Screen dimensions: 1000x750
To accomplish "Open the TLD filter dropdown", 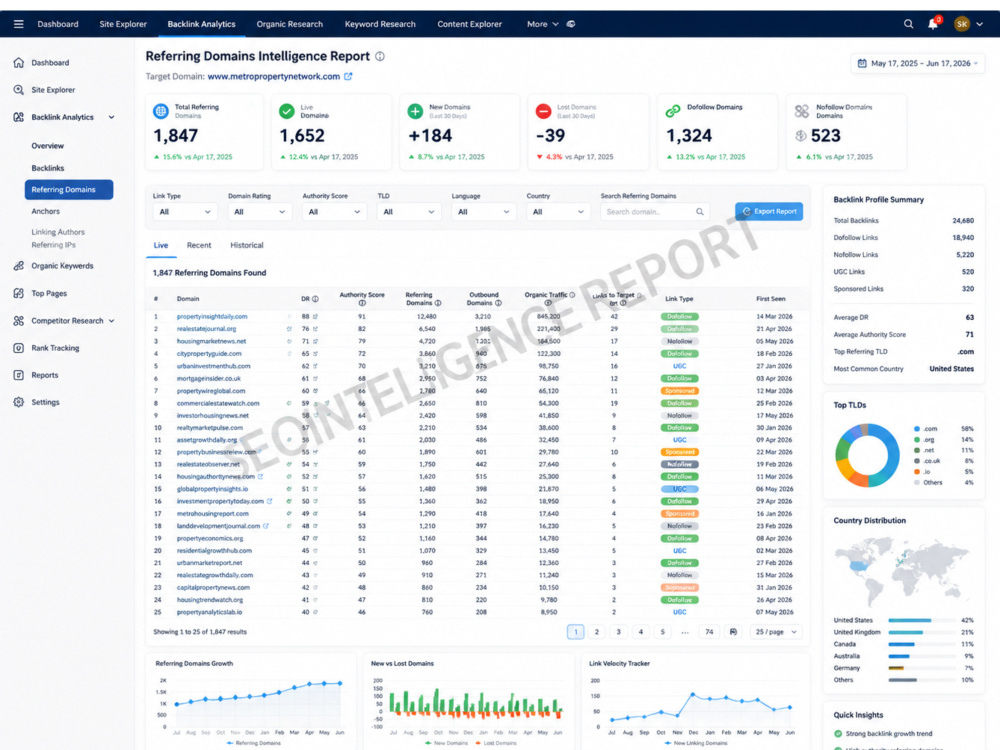I will 409,212.
